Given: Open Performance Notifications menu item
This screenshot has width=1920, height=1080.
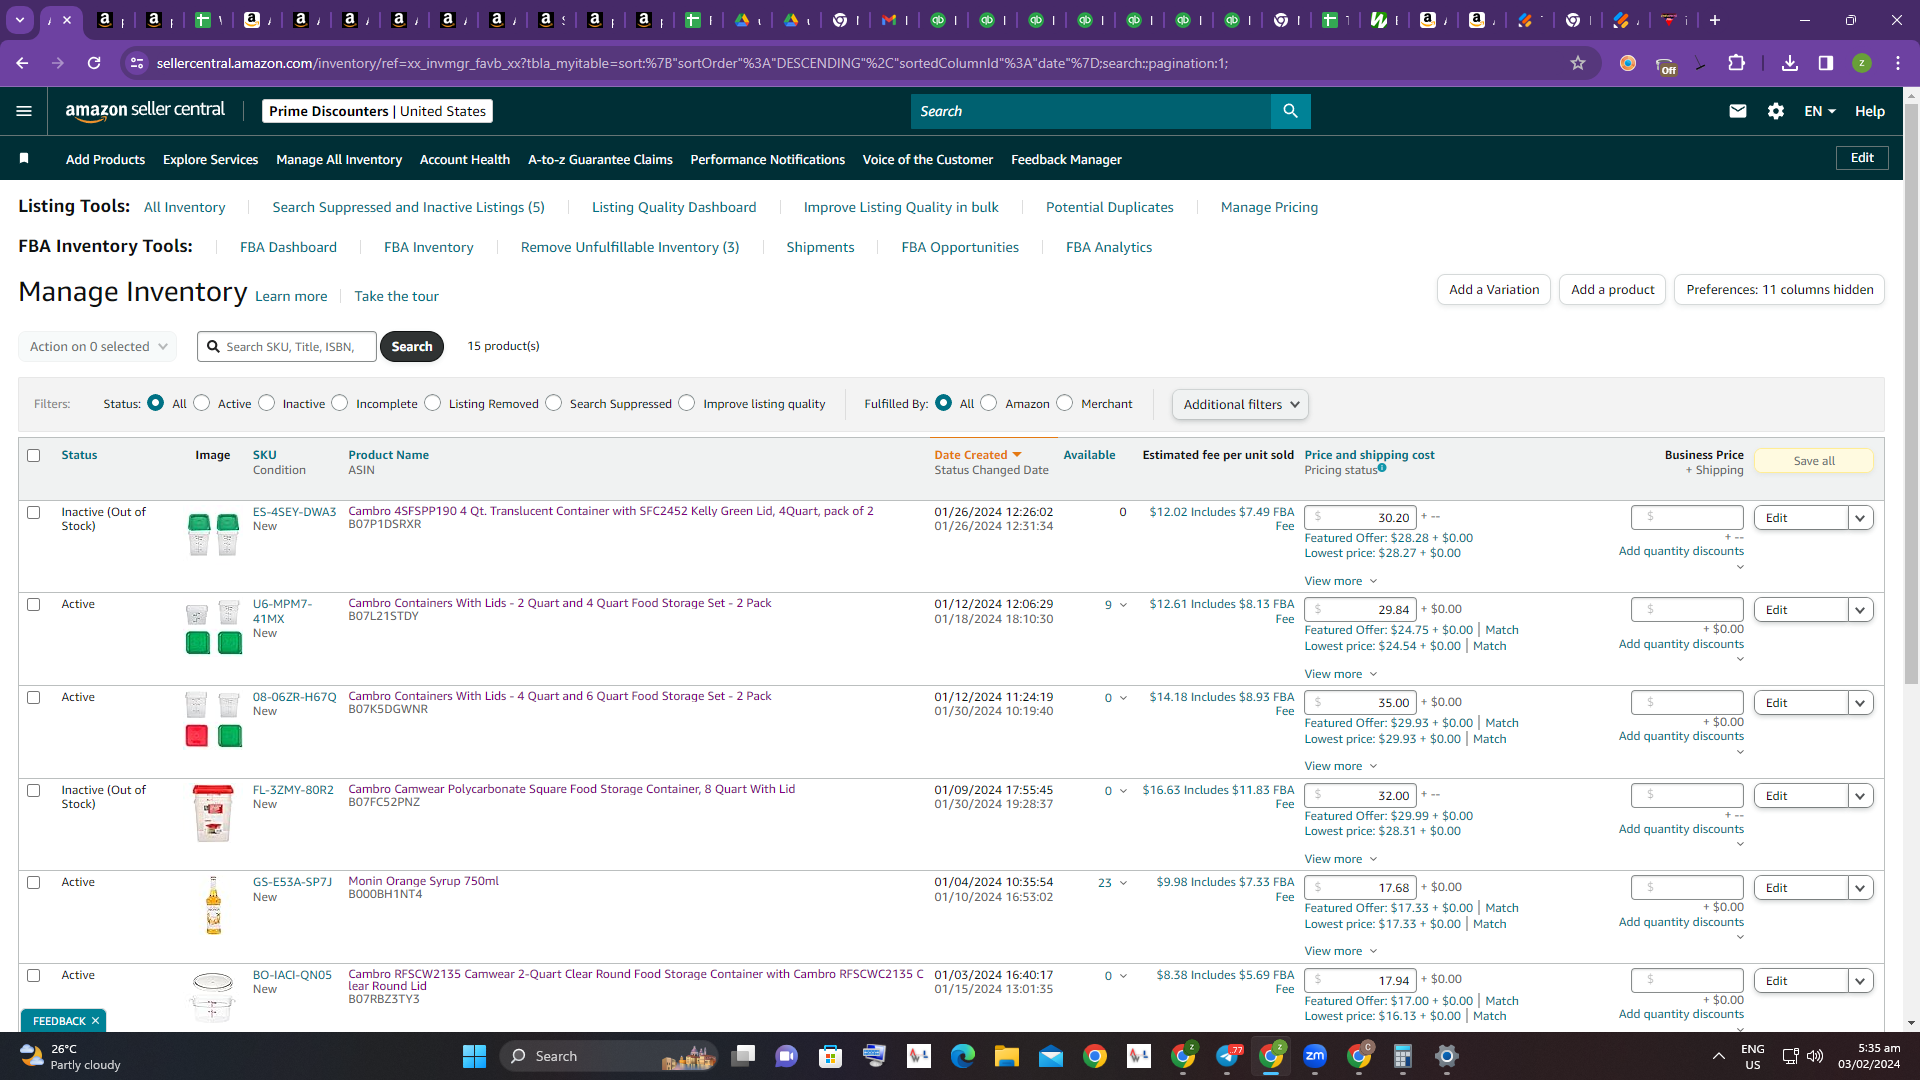Looking at the screenshot, I should click(768, 159).
